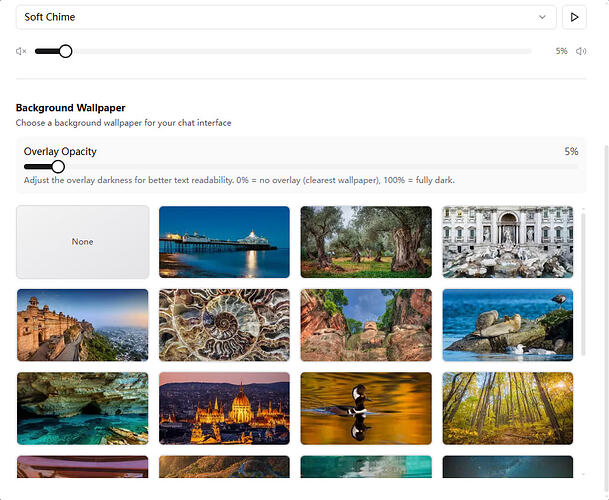Viewport: 609px width, 500px height.
Task: Click the muted speaker icon
Action: (x=22, y=51)
